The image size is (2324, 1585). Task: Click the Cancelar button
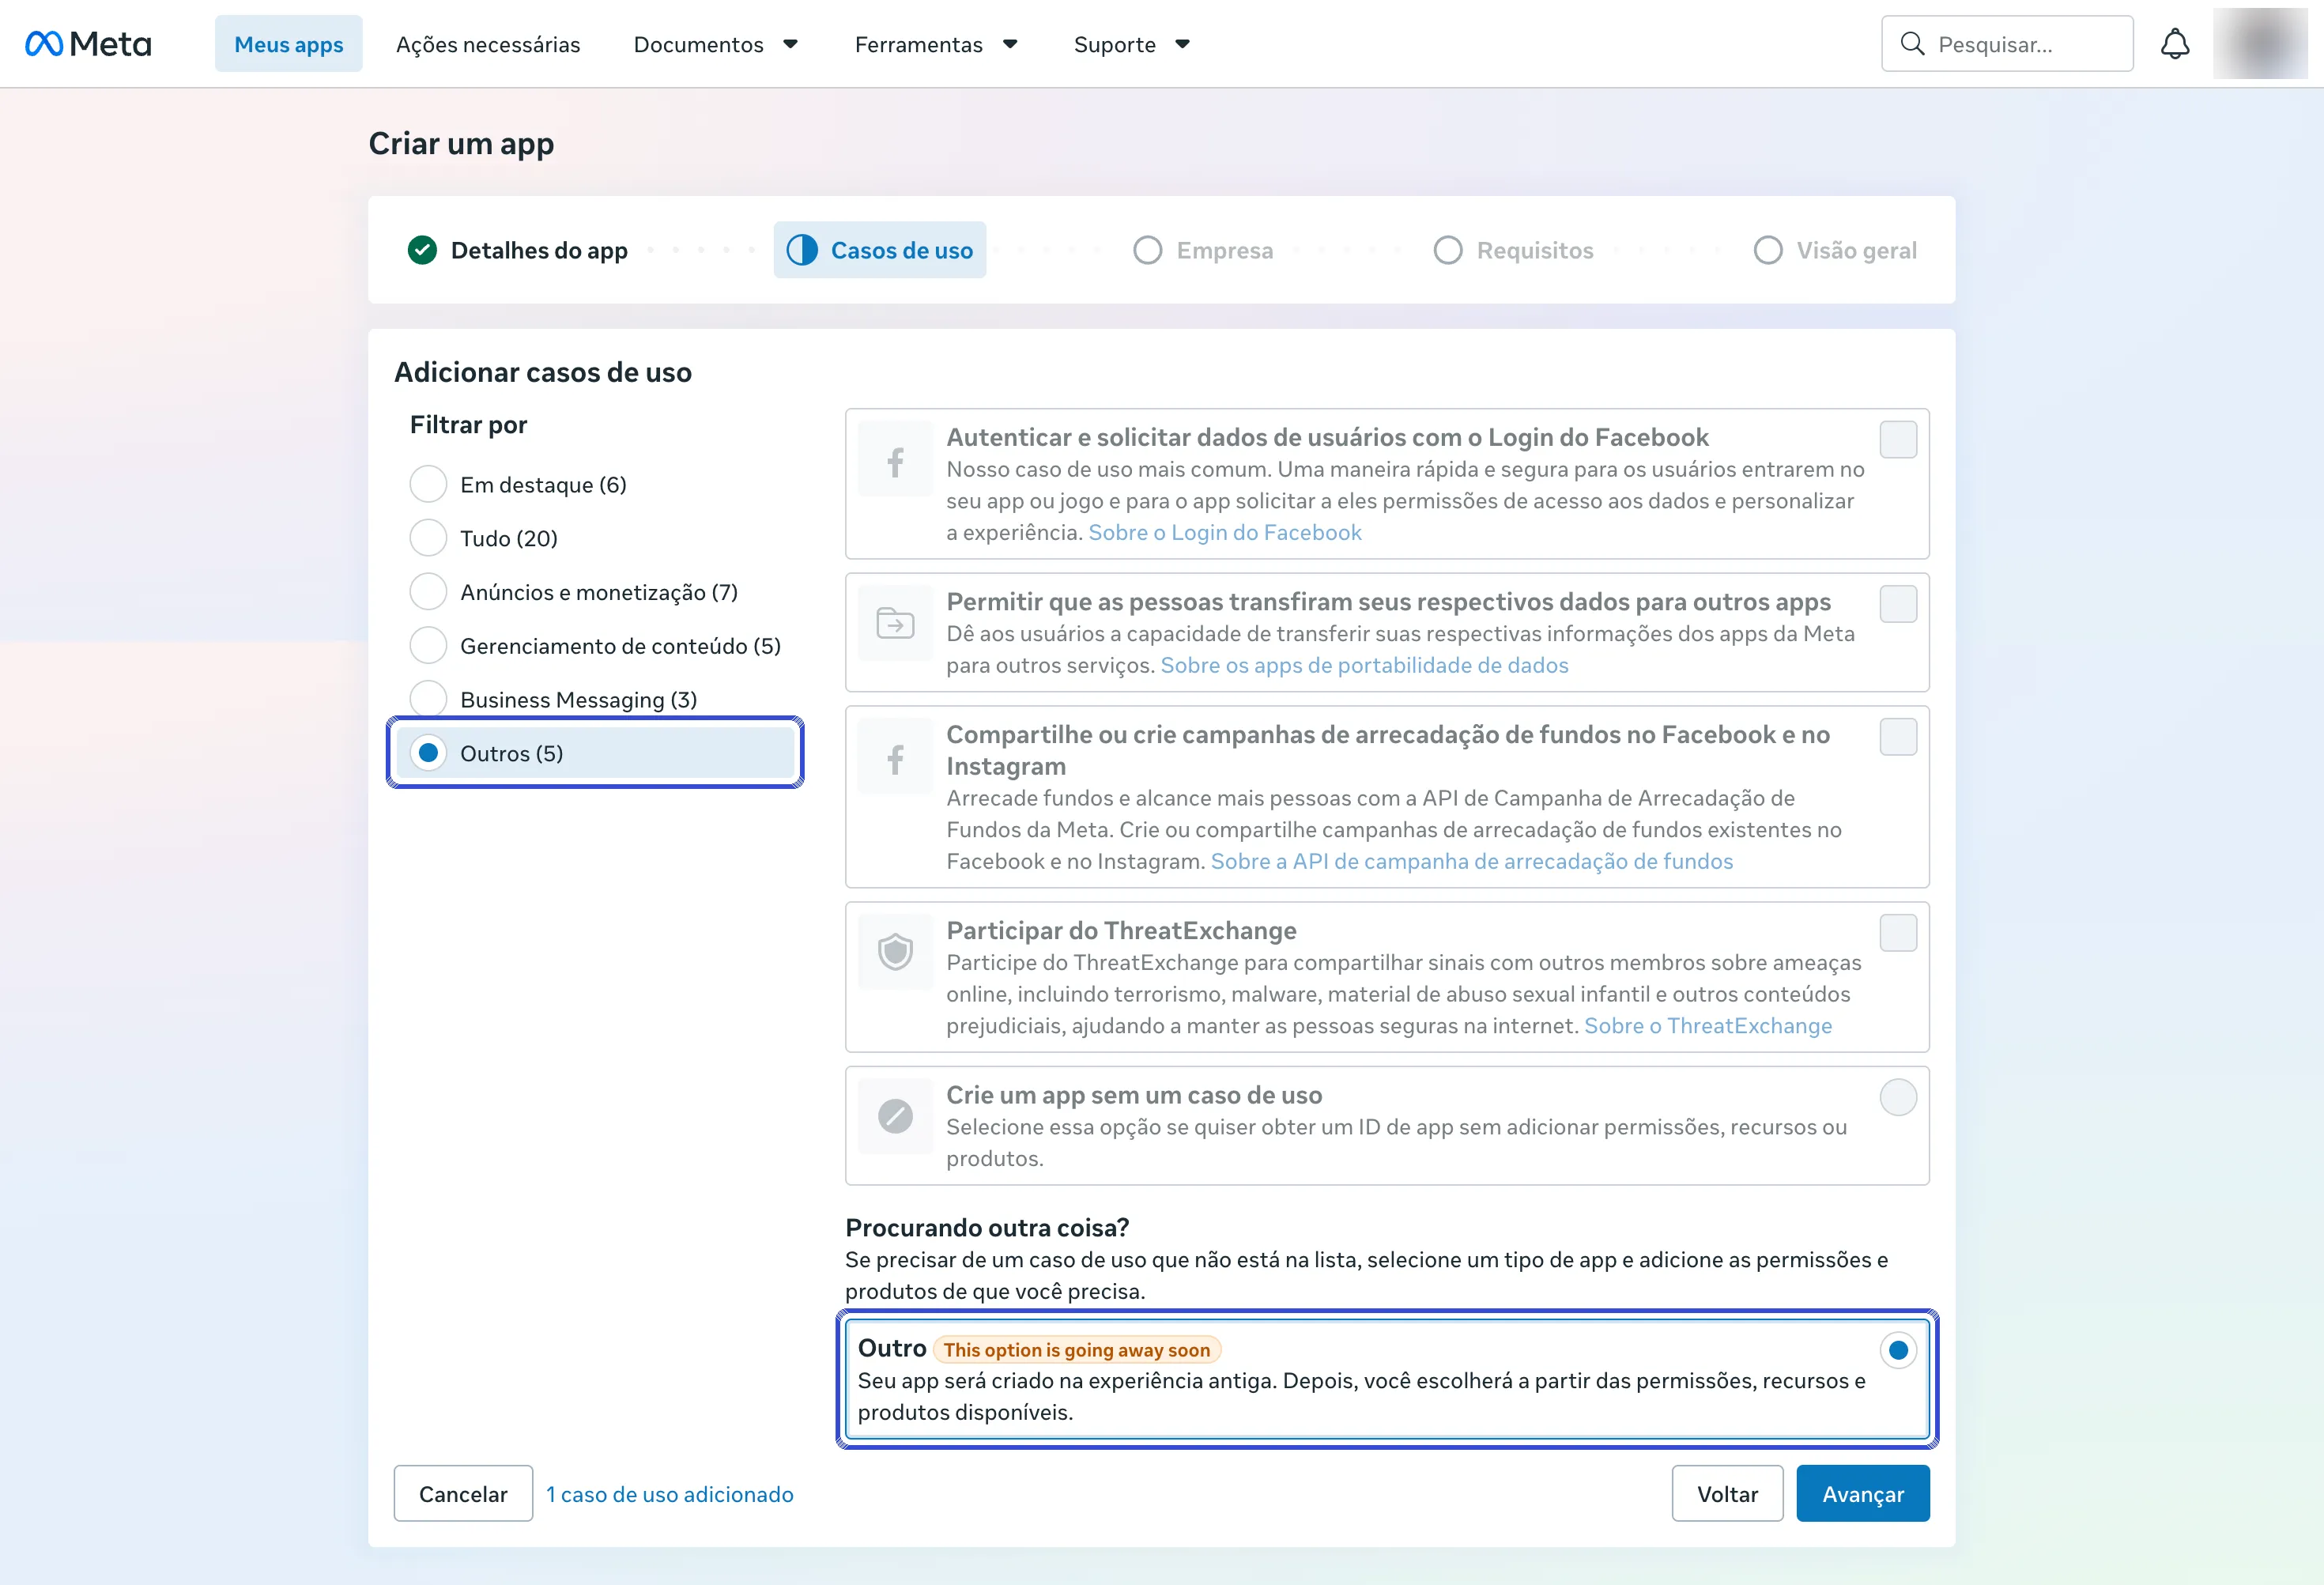pos(463,1494)
